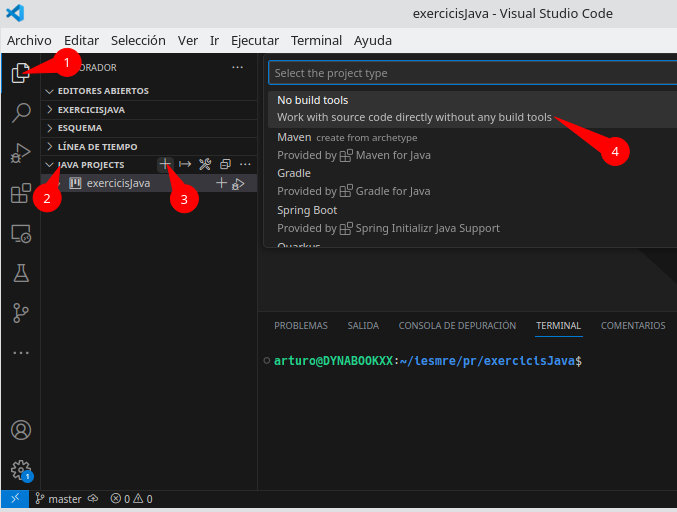Image resolution: width=677 pixels, height=512 pixels.
Task: Expand the EXERCICISJAVA folder section
Action: click(149, 110)
